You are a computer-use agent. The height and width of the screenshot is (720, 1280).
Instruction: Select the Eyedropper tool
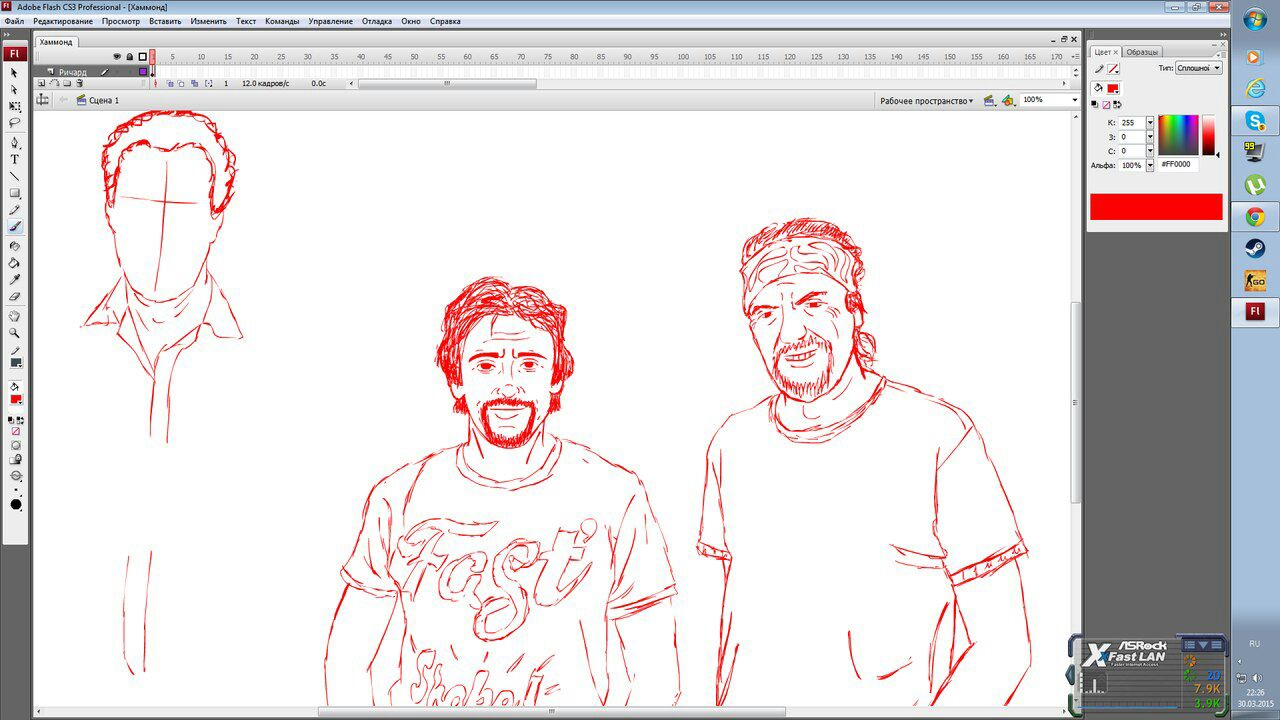[15, 280]
